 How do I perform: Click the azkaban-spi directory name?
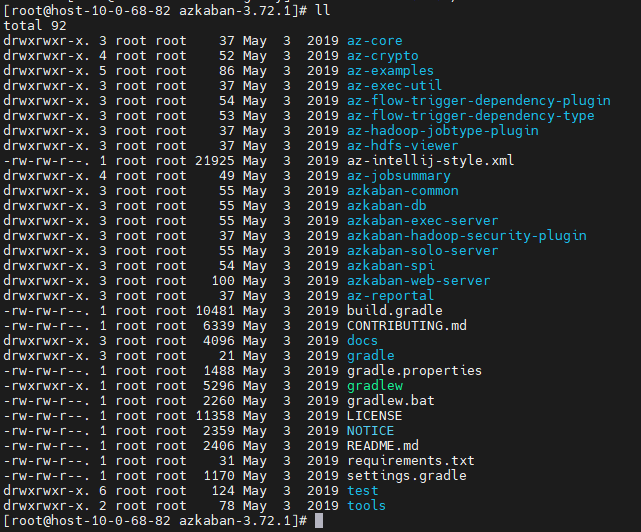pos(390,266)
